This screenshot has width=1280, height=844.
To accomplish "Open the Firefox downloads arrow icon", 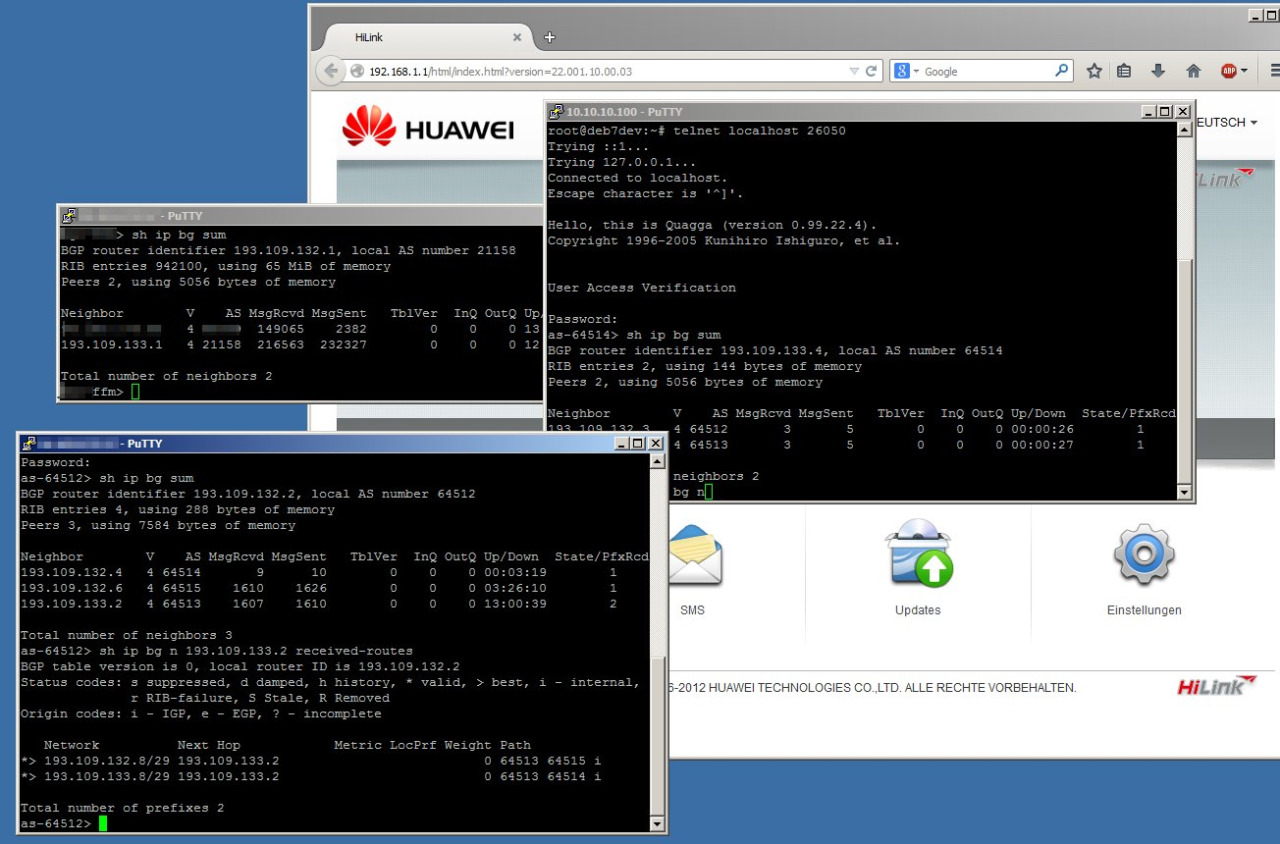I will pos(1158,71).
